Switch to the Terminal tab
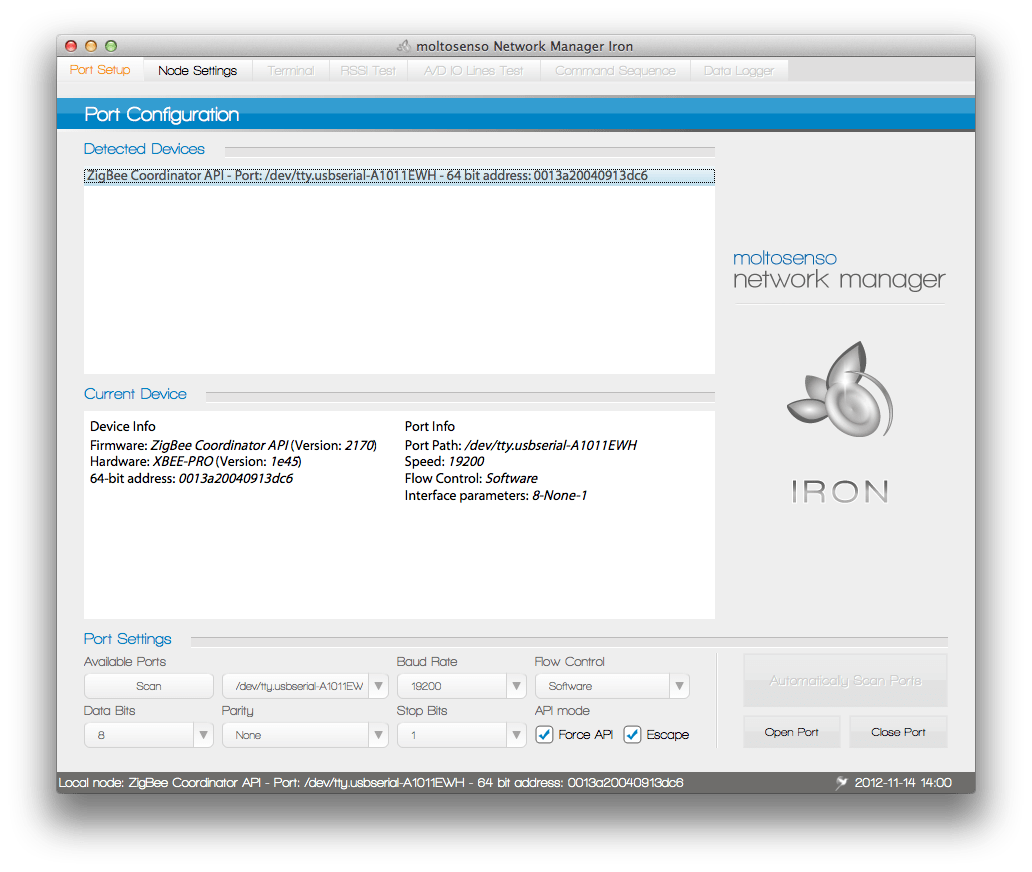 click(290, 70)
